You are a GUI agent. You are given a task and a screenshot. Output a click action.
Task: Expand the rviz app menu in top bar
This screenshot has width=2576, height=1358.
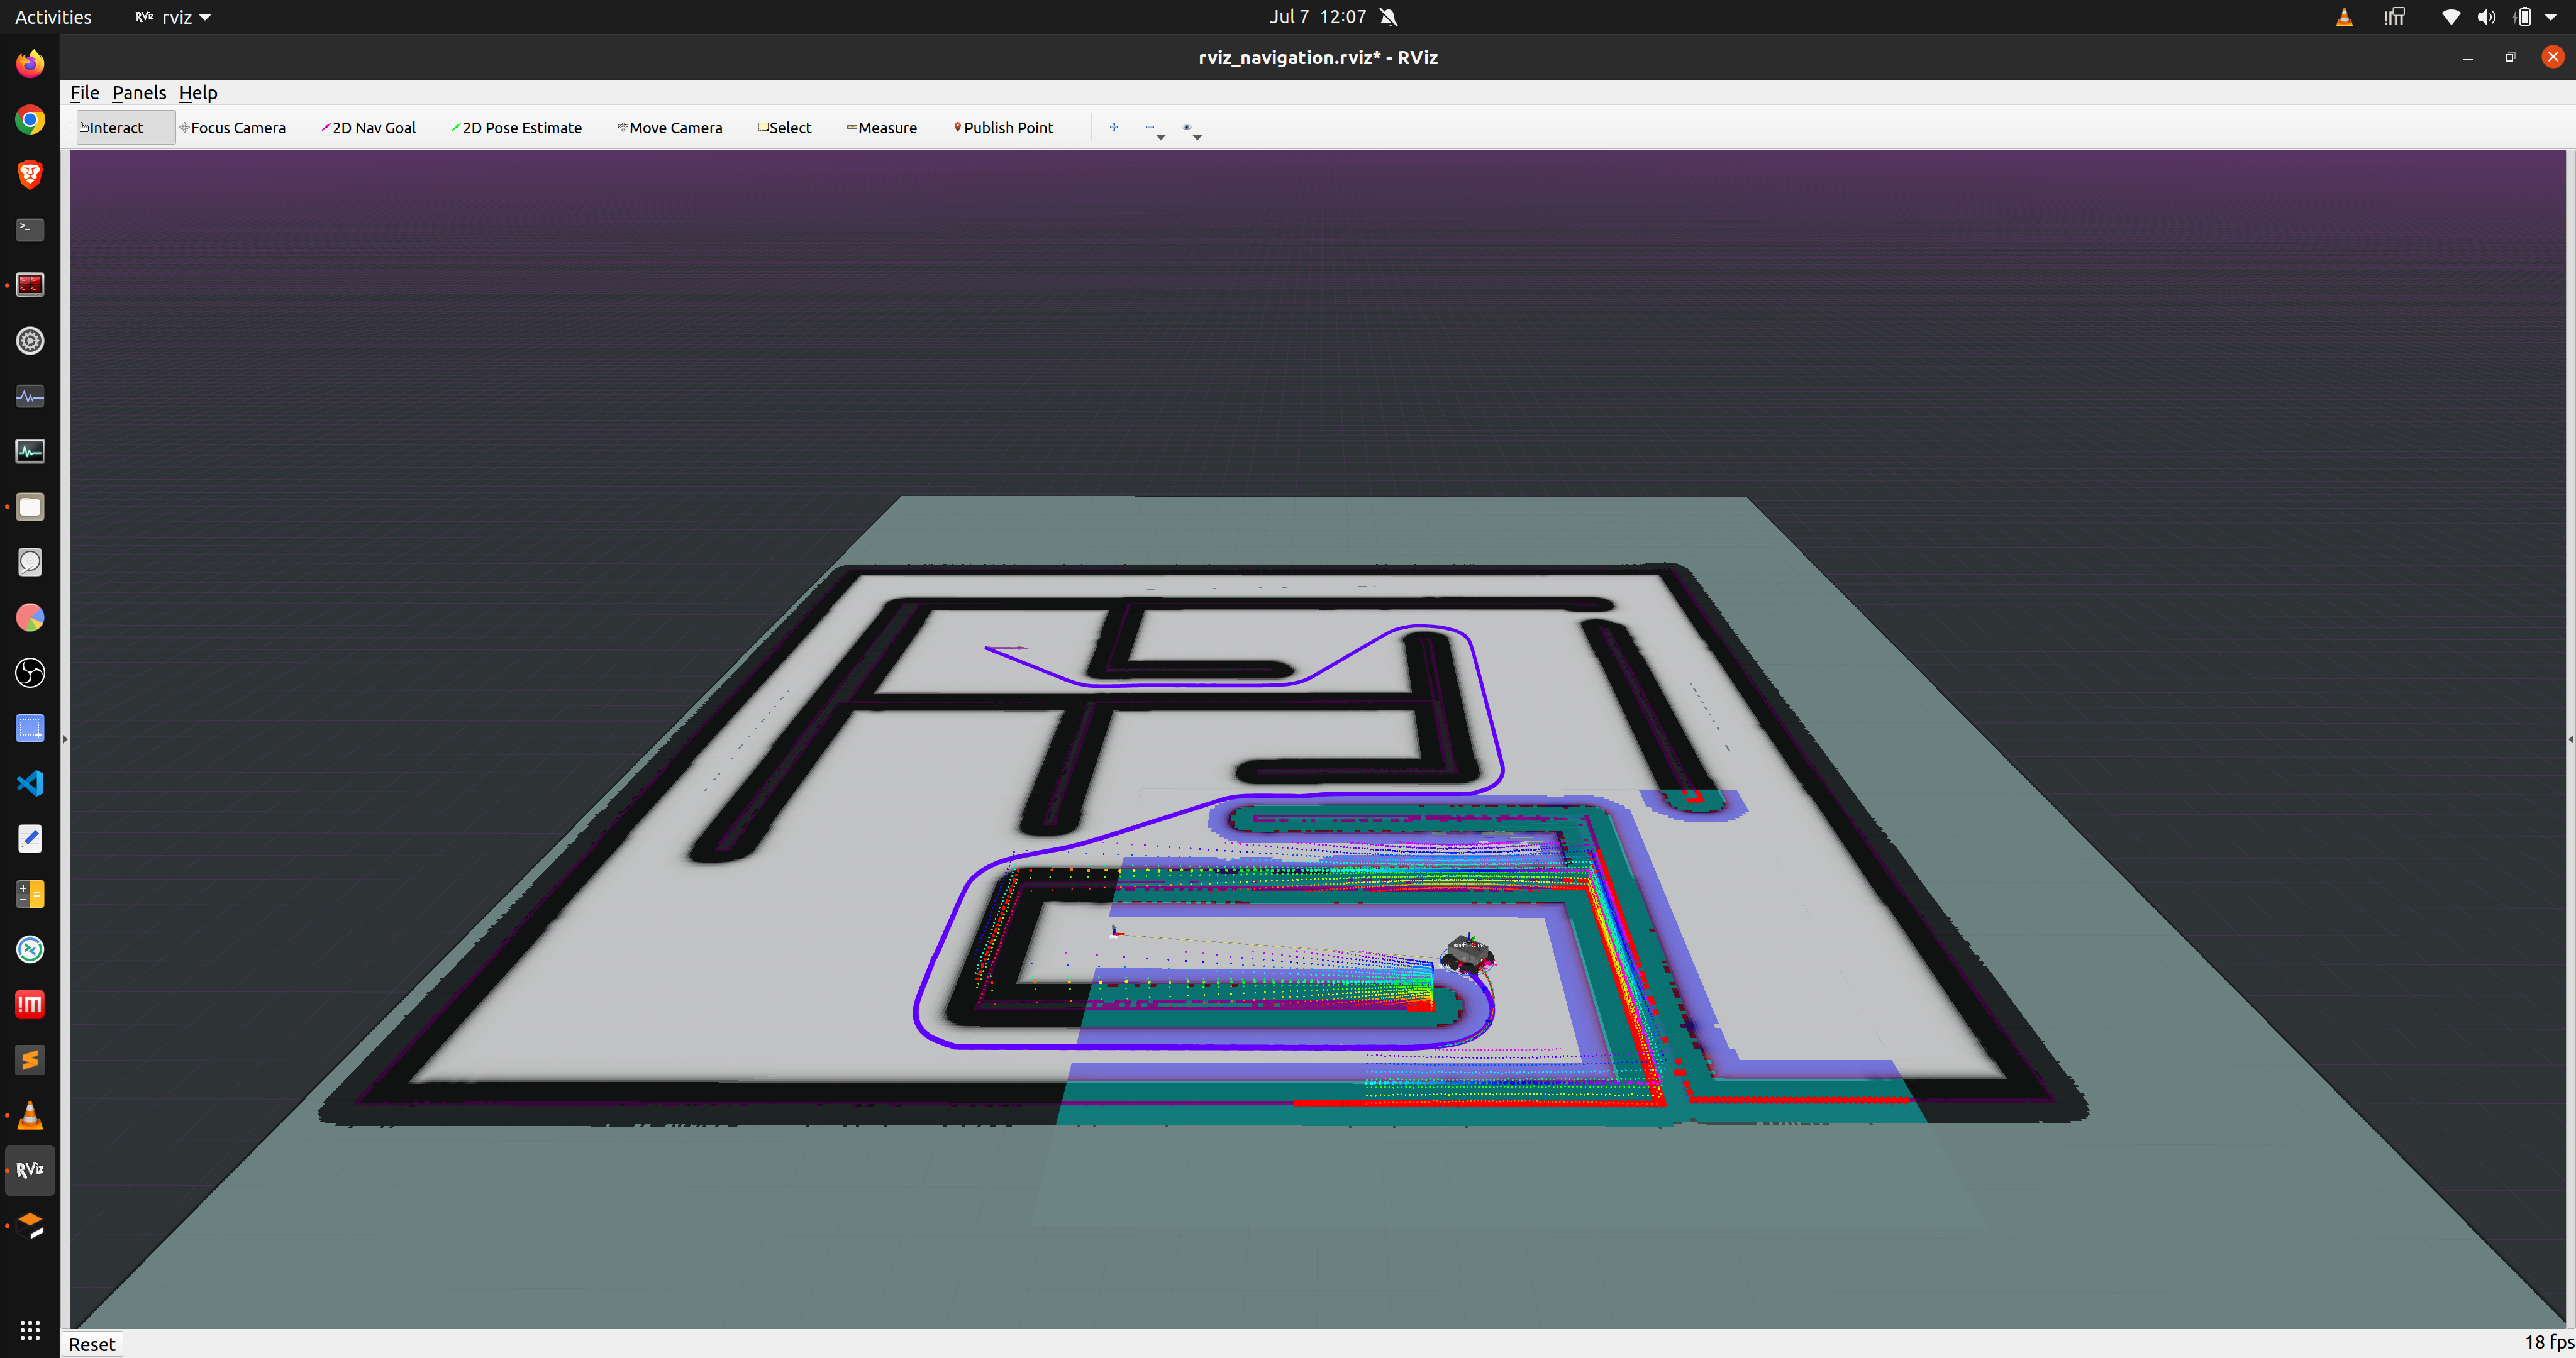click(174, 17)
